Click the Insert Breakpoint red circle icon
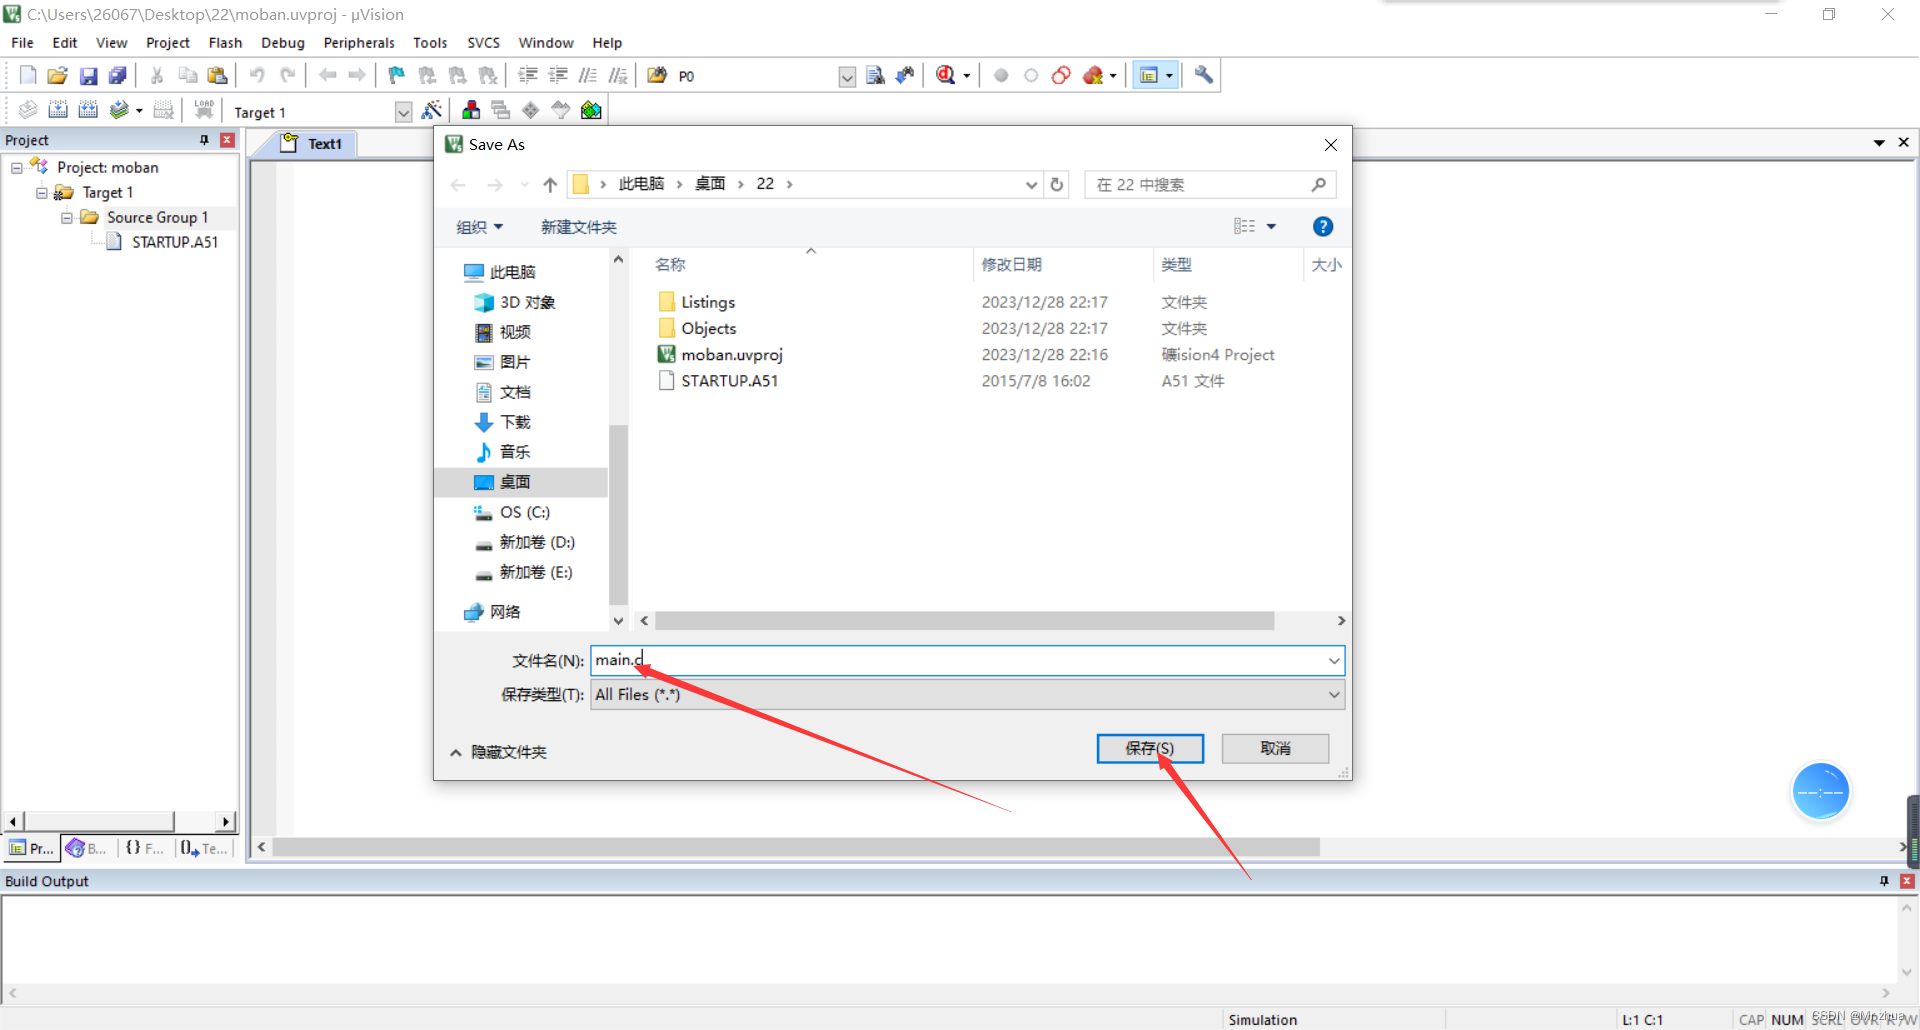 point(1001,75)
